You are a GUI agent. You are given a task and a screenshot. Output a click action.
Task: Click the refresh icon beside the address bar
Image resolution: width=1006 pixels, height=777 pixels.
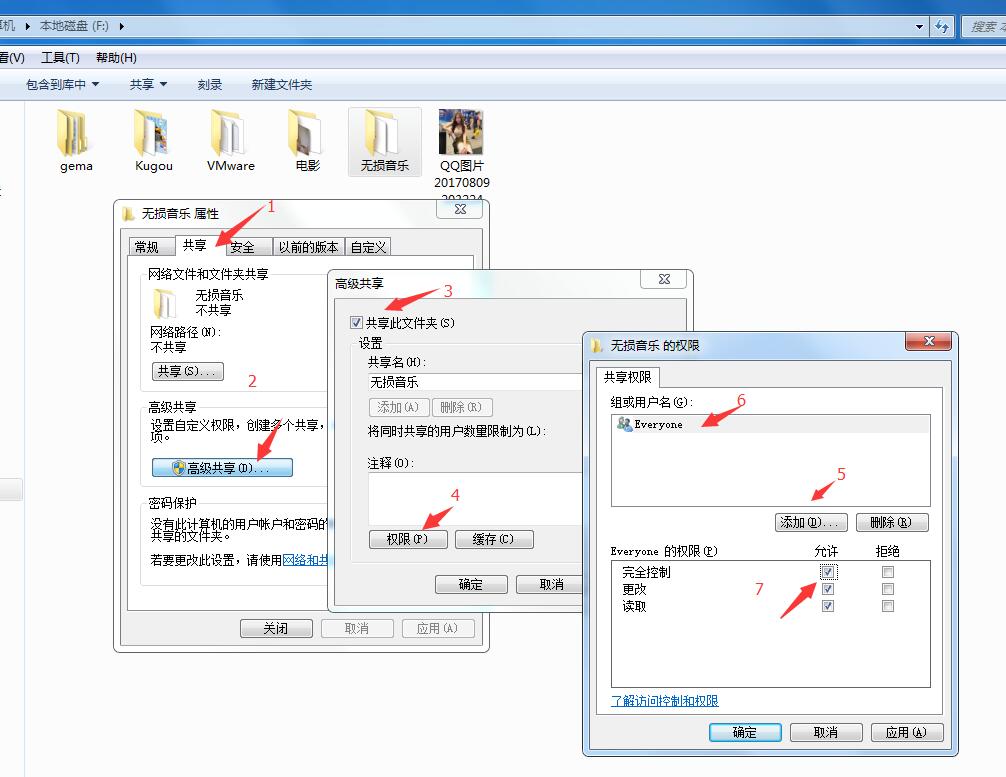(941, 27)
